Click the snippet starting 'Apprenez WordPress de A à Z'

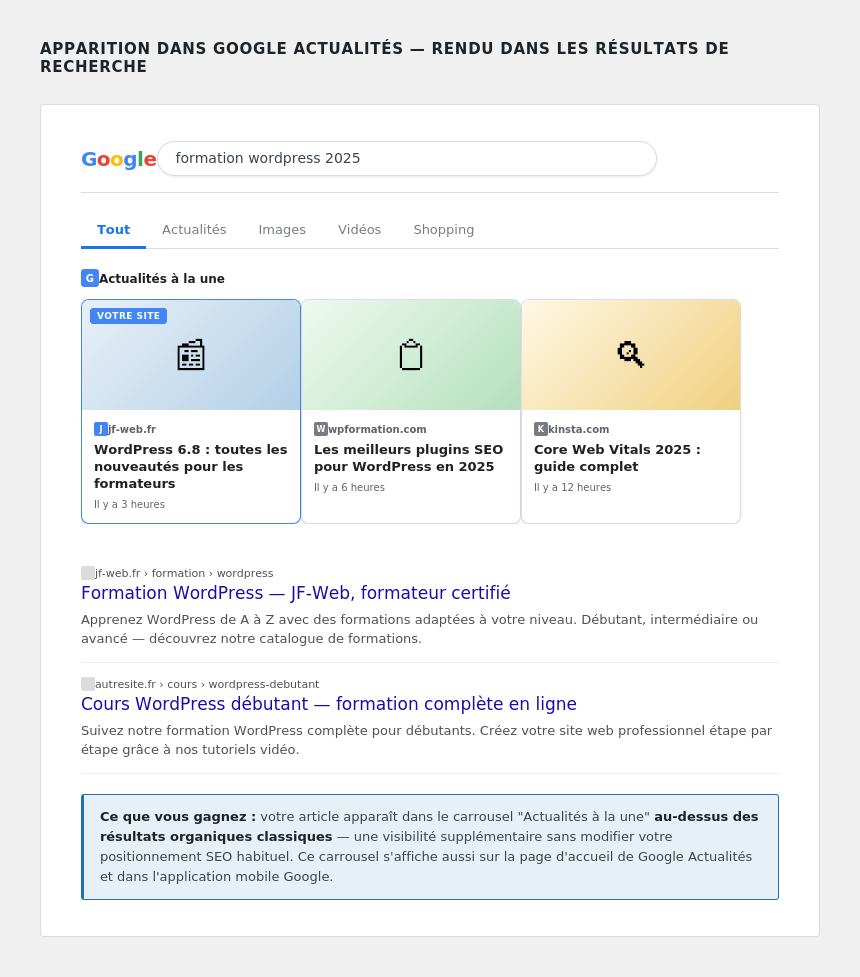click(x=419, y=629)
